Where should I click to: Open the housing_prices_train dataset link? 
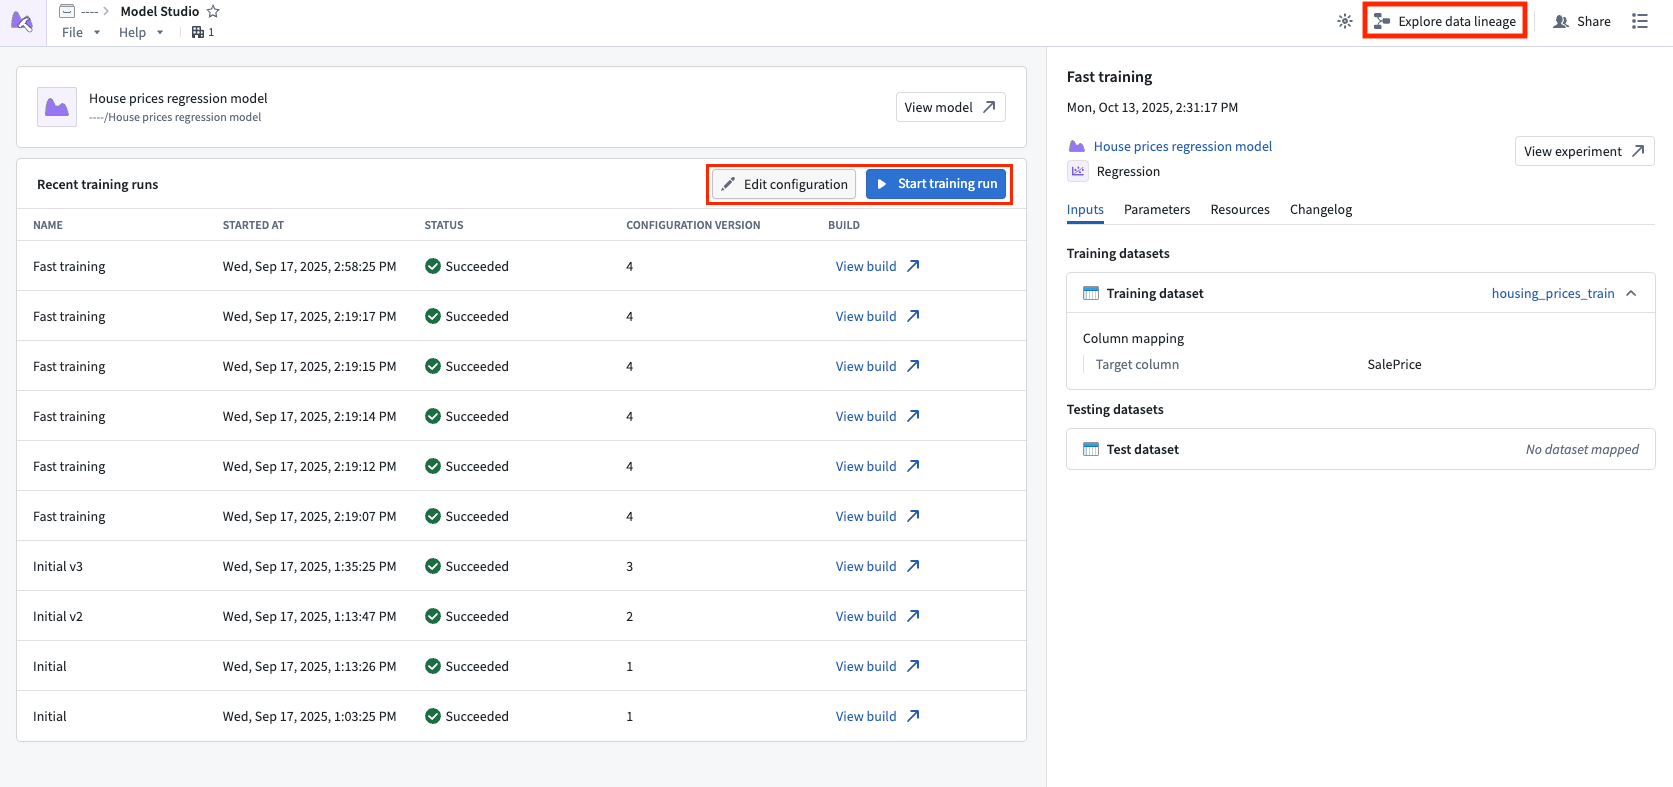(x=1553, y=293)
